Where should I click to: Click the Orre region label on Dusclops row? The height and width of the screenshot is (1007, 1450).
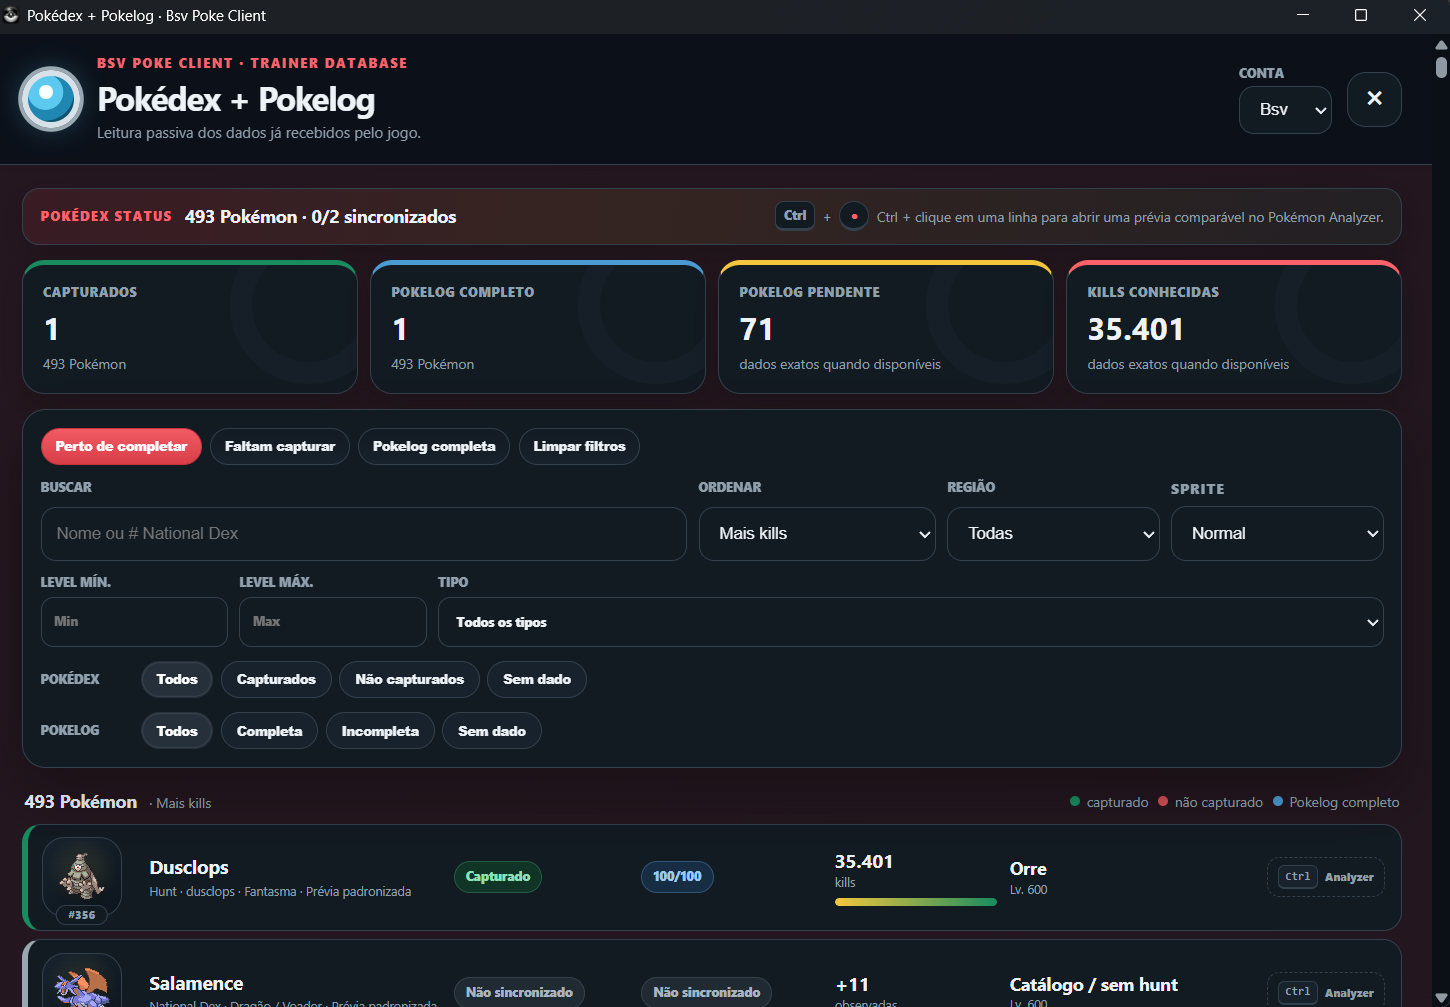pyautogui.click(x=1028, y=869)
